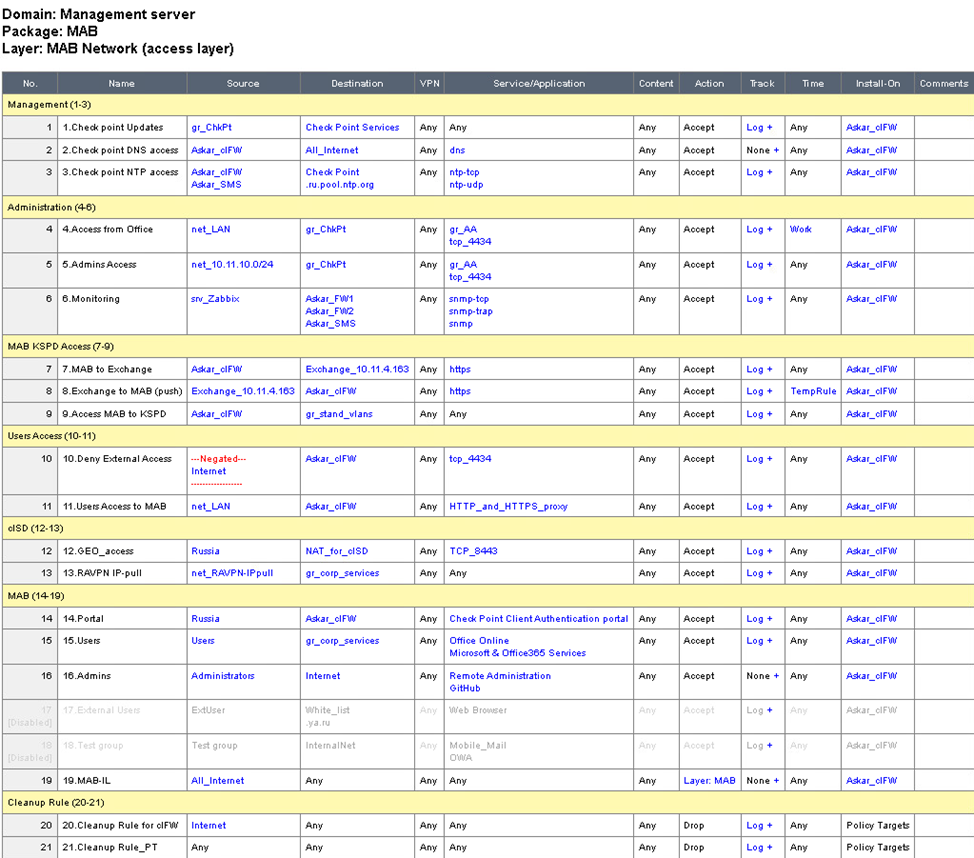This screenshot has height=858, width=974.
Task: Open the snmp-trap service link
Action: click(471, 311)
